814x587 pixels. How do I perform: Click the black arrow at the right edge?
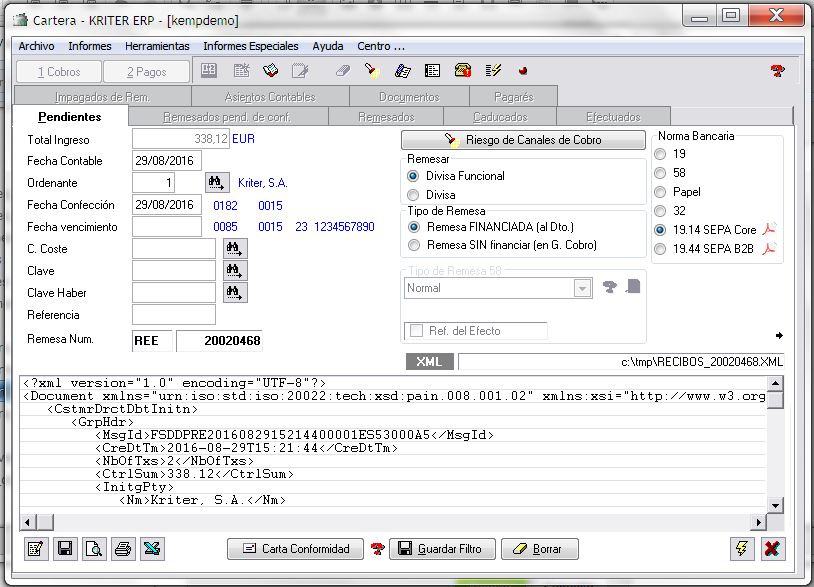(x=779, y=336)
